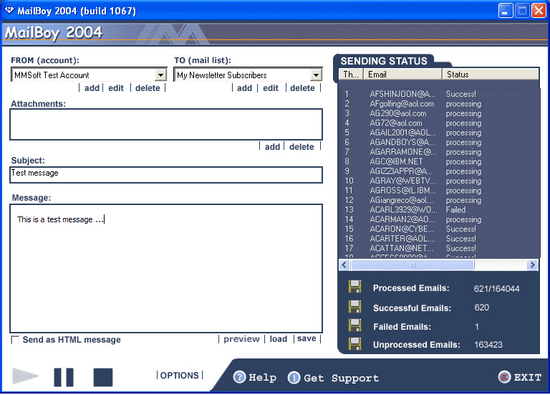
Task: Click the floppy icon beside Unprocessed Emails
Action: tap(355, 344)
